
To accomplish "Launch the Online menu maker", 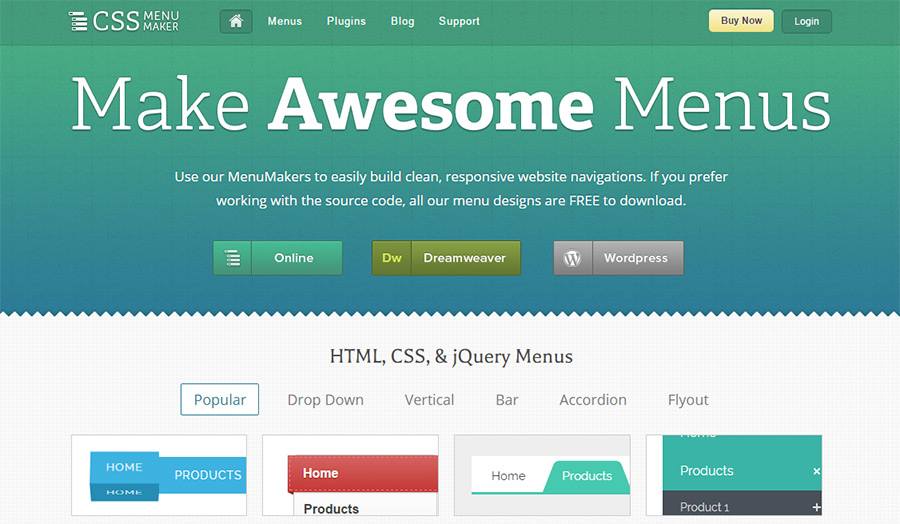I will pos(278,258).
